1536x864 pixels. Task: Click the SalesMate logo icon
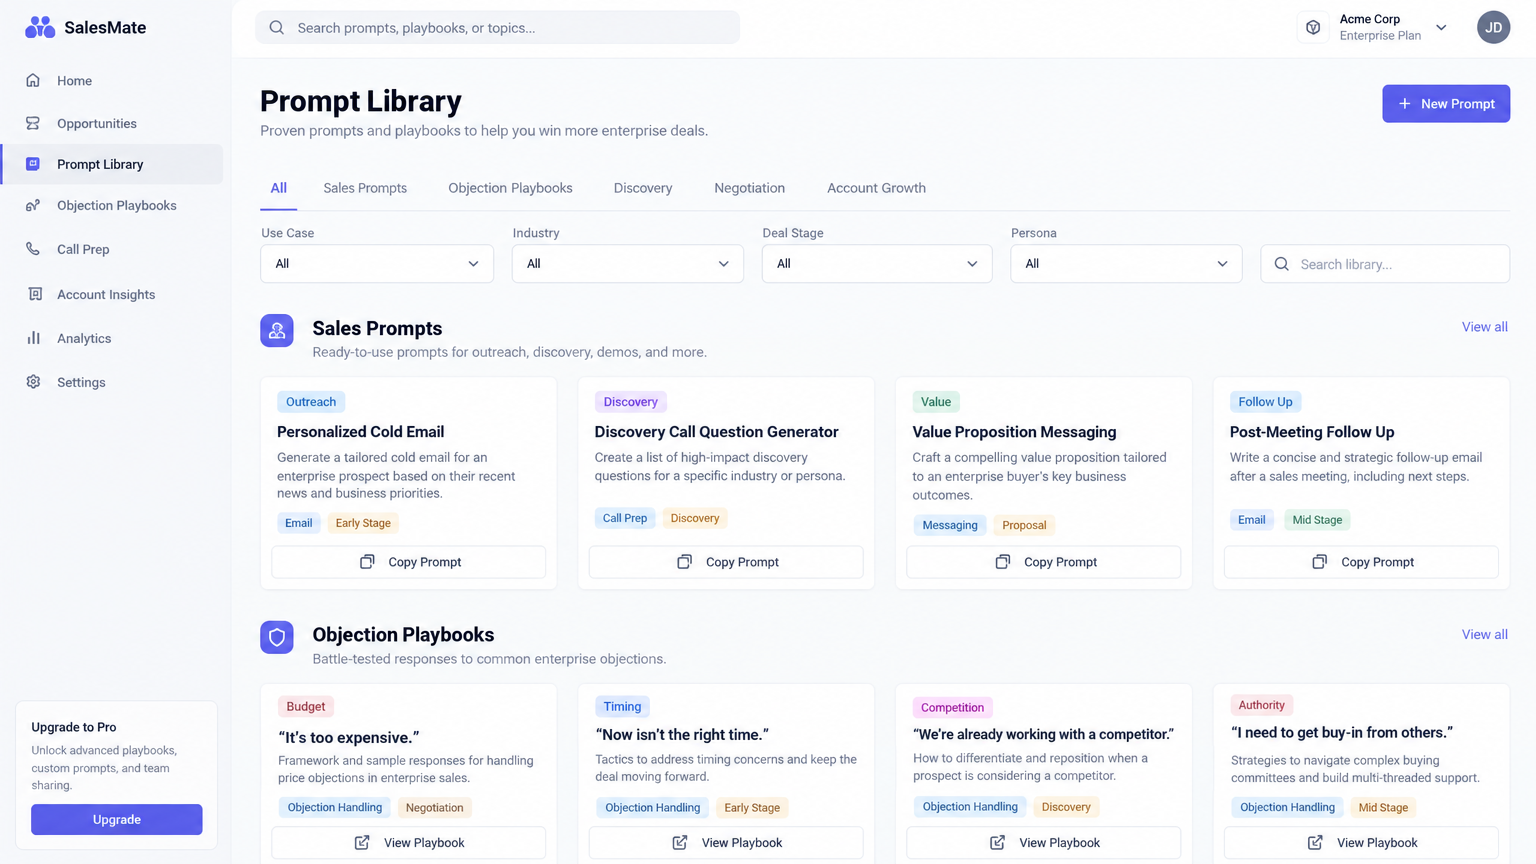click(x=40, y=27)
